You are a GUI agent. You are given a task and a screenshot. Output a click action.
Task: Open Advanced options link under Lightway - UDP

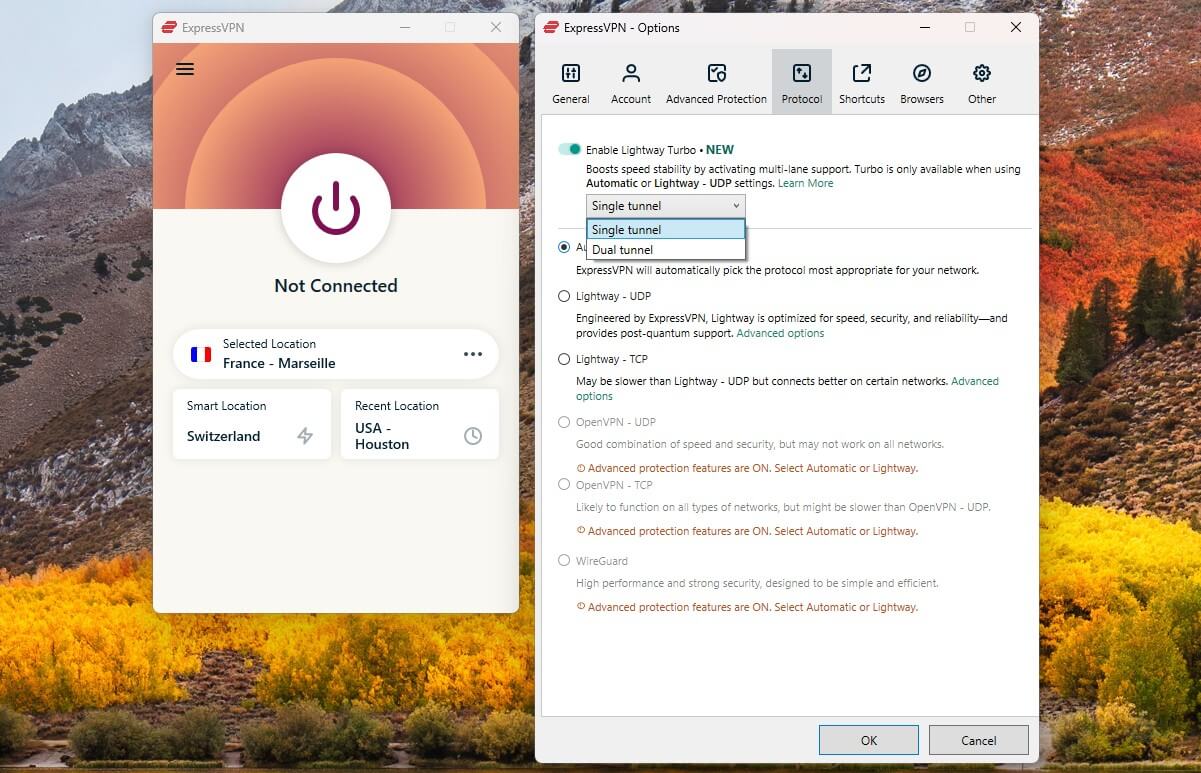pos(780,333)
